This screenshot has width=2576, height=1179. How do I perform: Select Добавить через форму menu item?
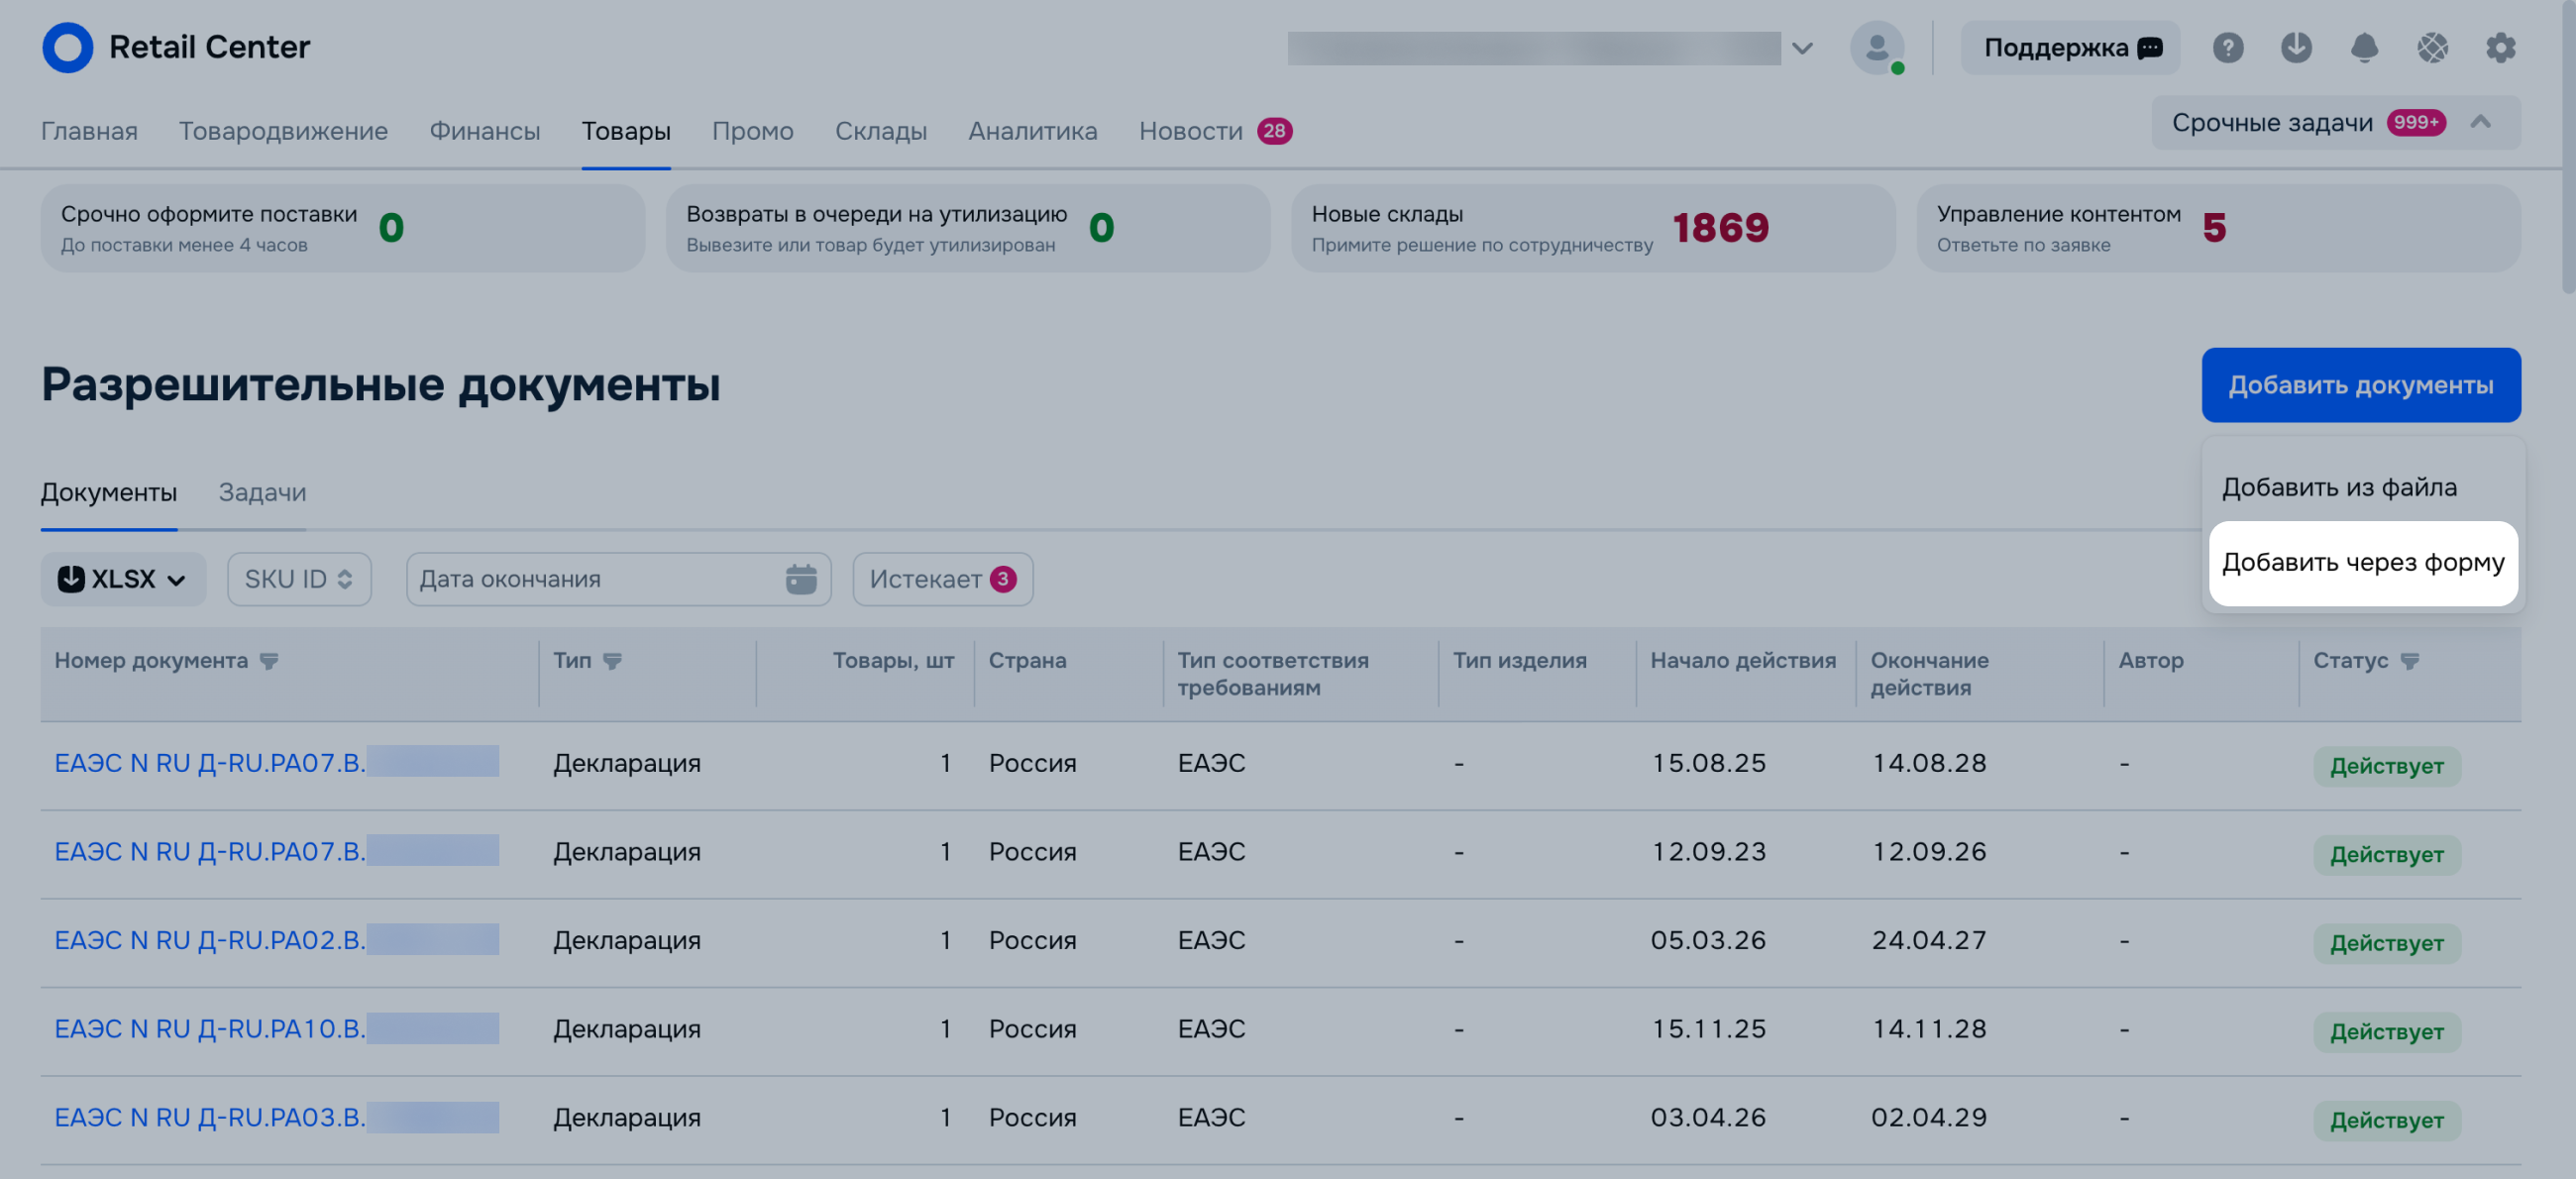pyautogui.click(x=2362, y=563)
